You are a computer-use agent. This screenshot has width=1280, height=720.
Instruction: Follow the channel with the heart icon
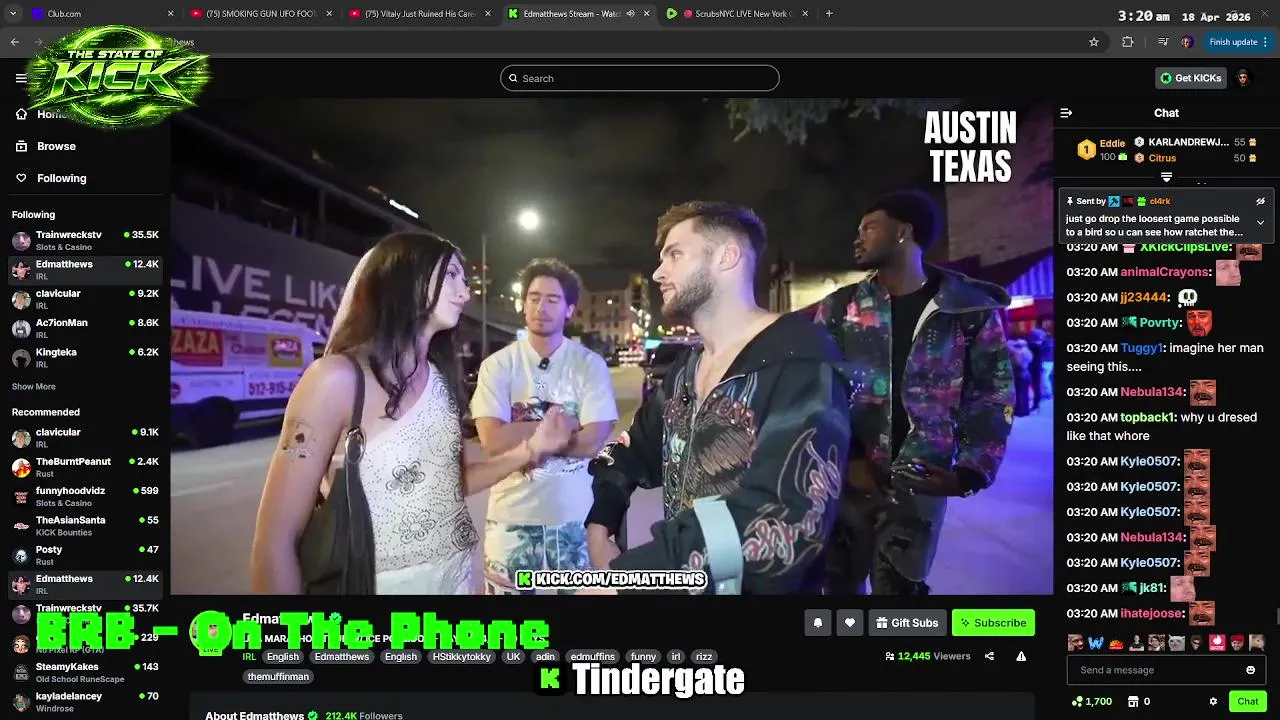(x=849, y=623)
